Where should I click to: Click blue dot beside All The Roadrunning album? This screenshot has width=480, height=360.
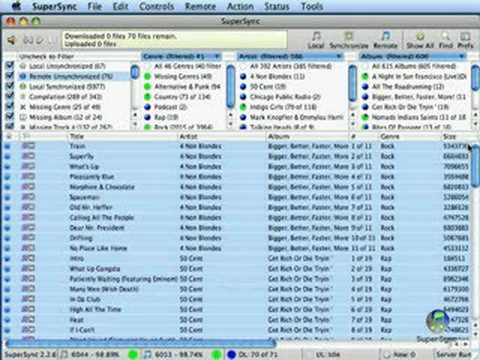click(365, 87)
